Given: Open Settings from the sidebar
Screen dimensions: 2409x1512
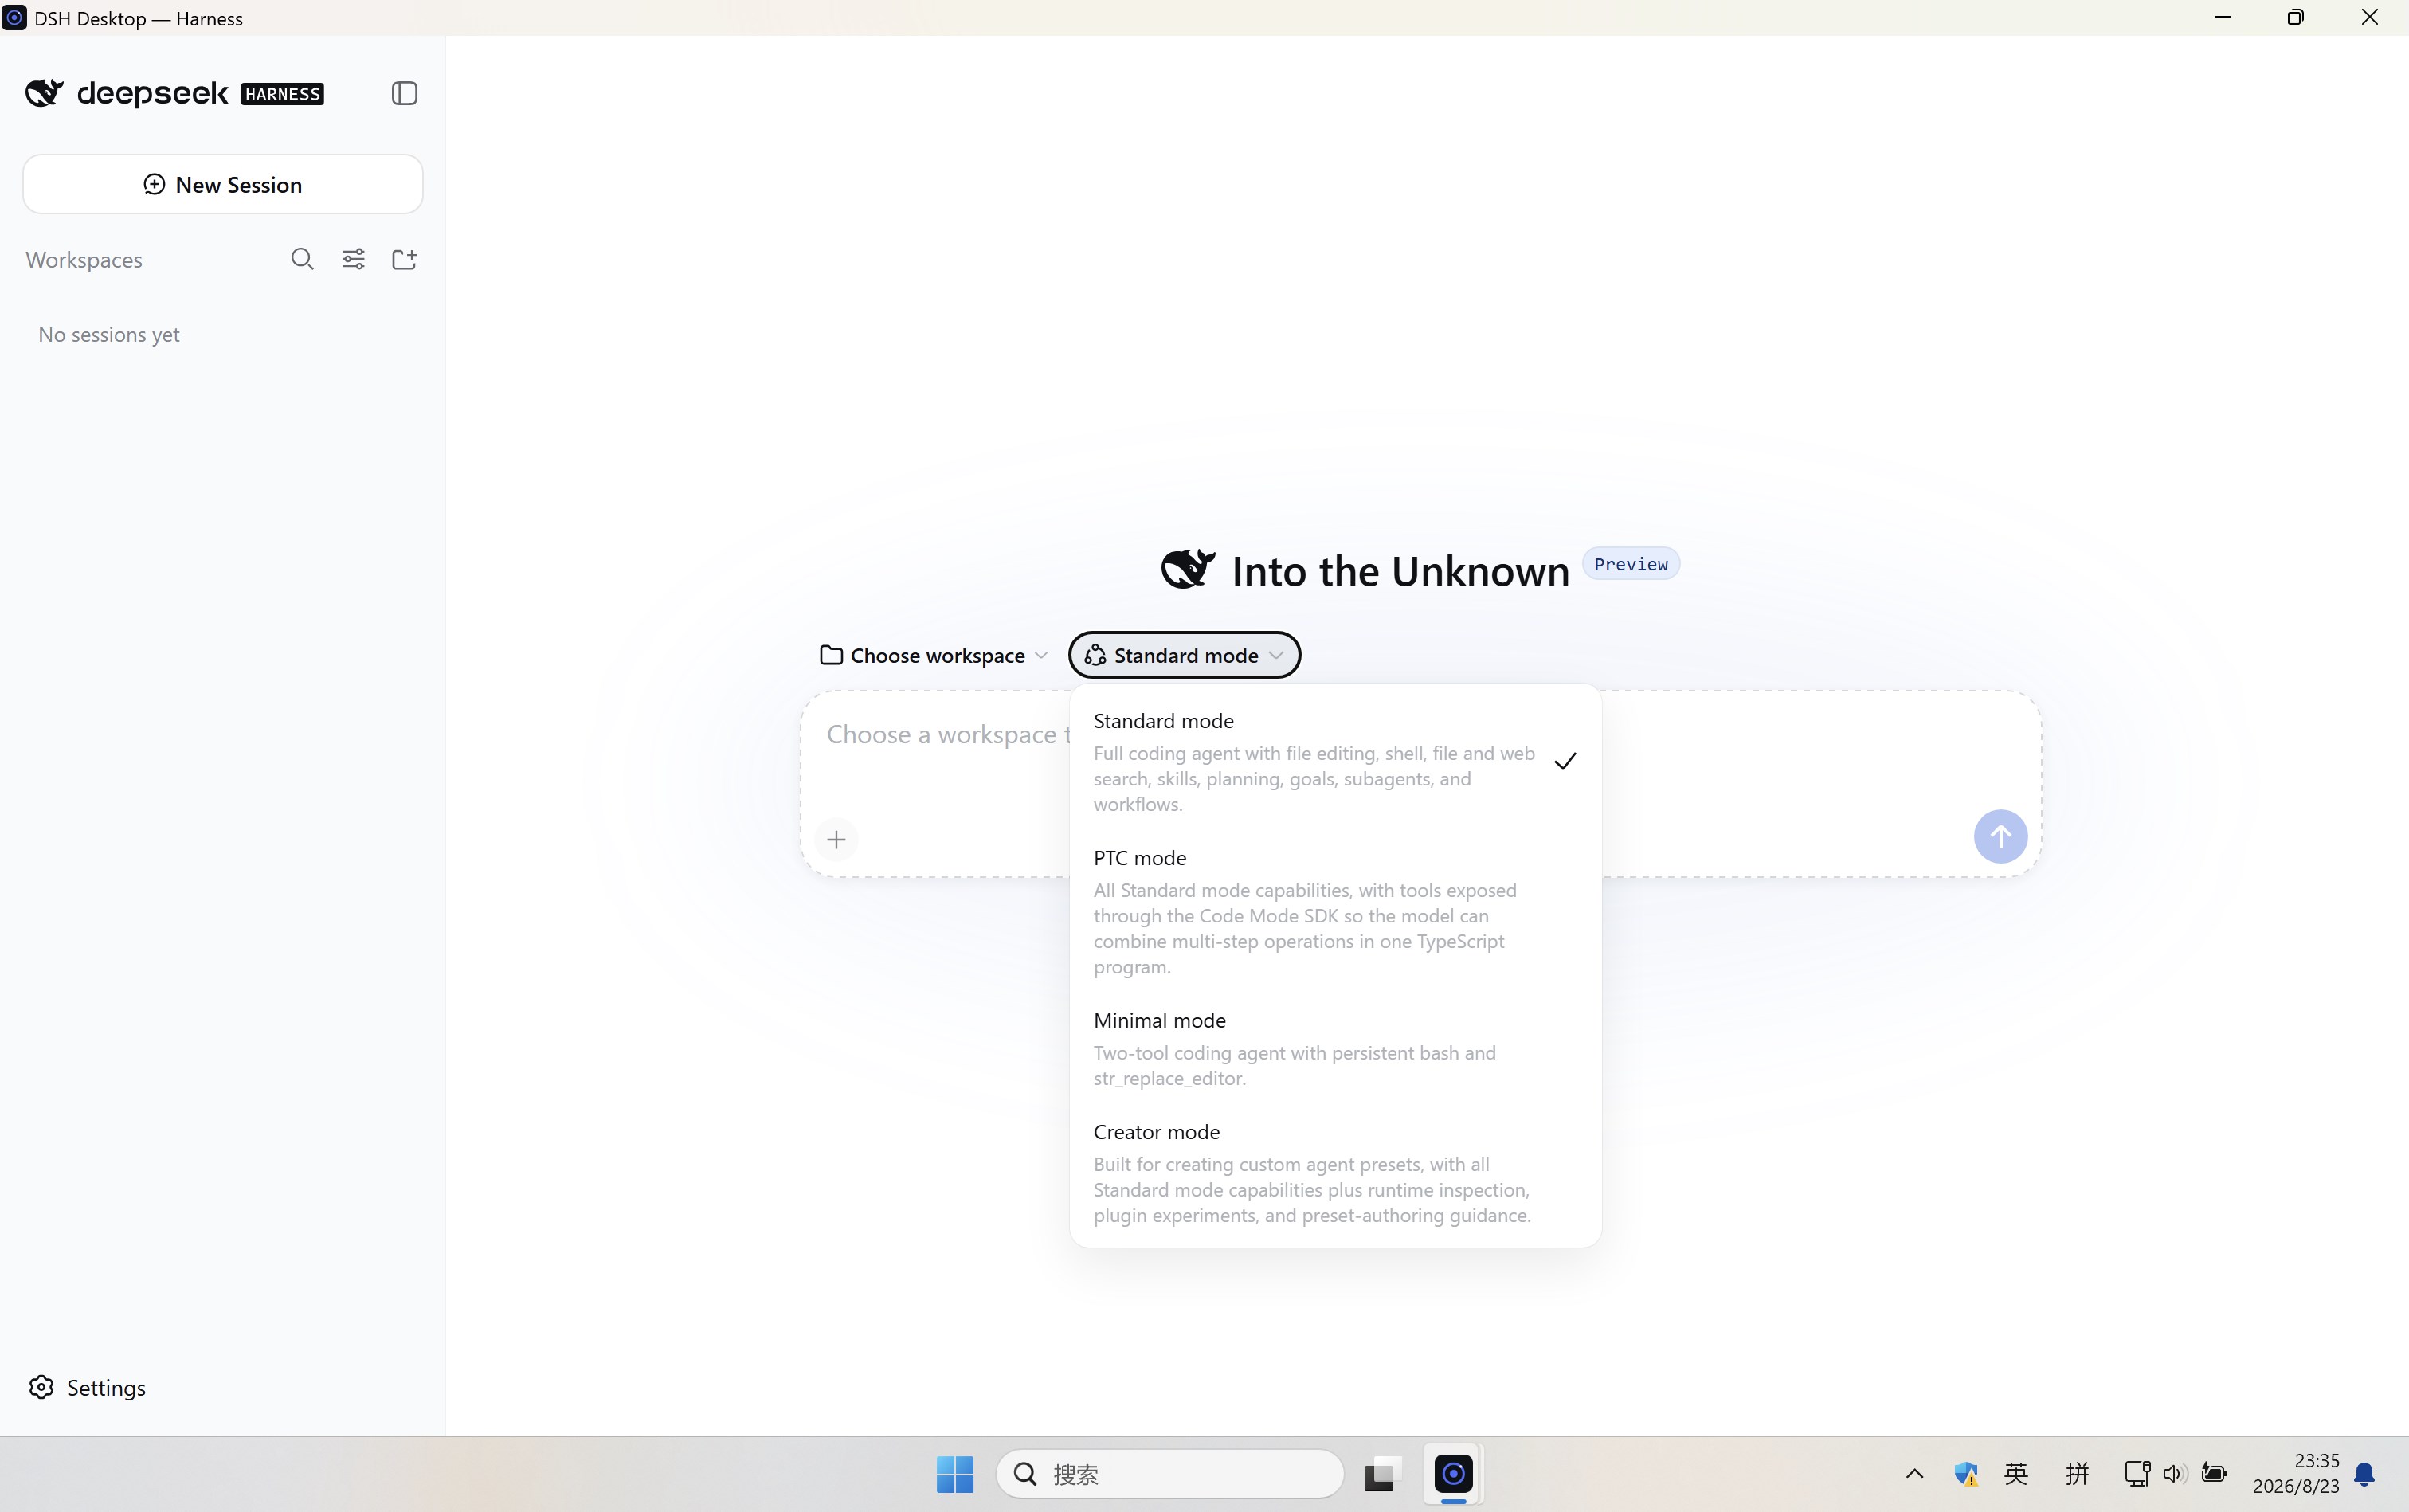Looking at the screenshot, I should [87, 1387].
